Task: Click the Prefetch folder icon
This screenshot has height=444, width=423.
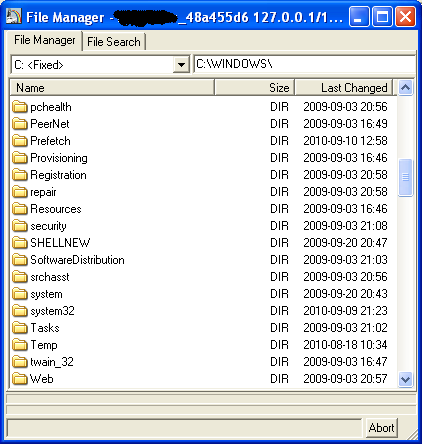Action: click(20, 141)
